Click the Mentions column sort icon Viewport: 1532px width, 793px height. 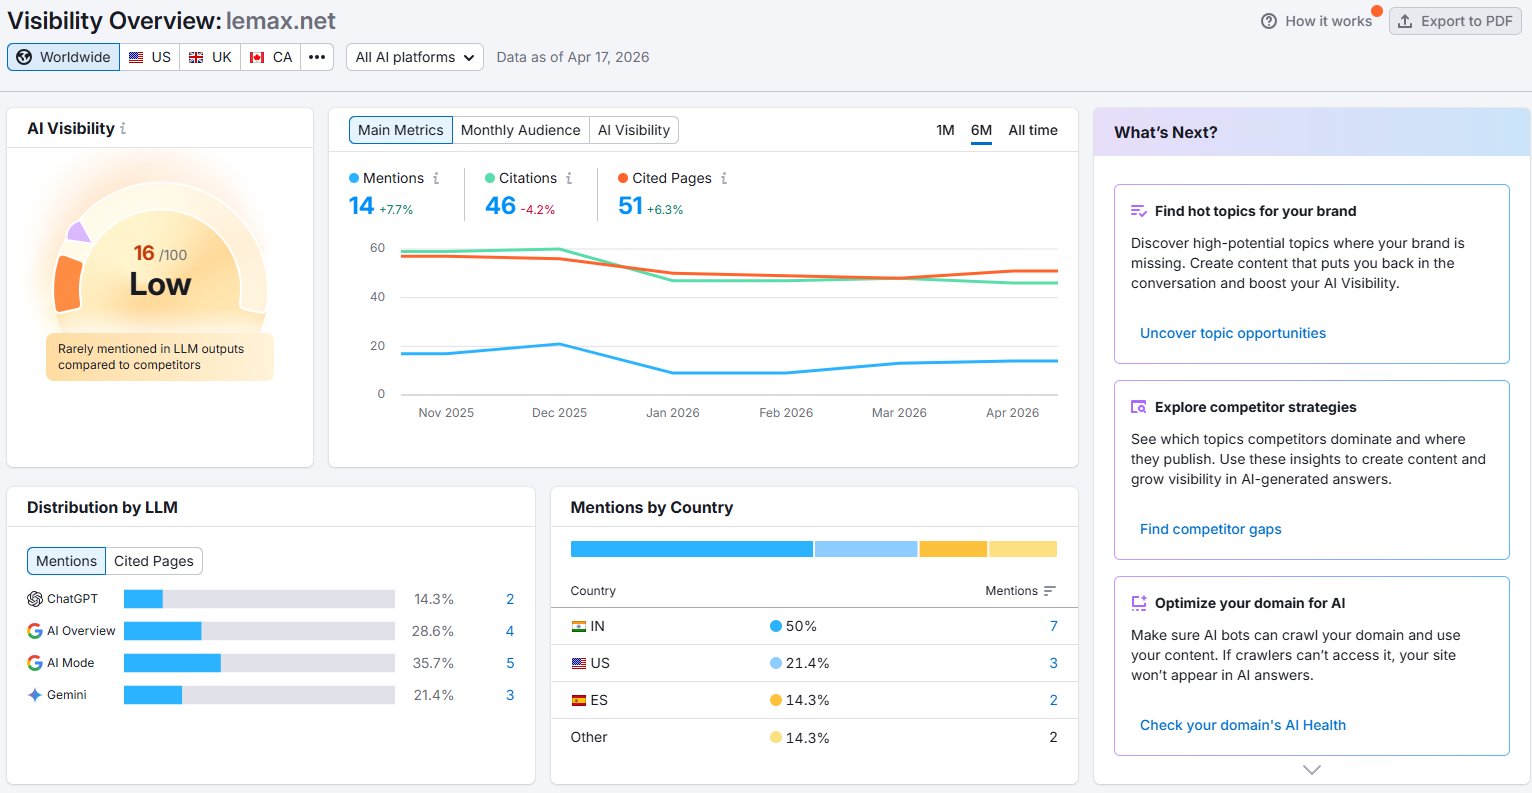click(1049, 591)
